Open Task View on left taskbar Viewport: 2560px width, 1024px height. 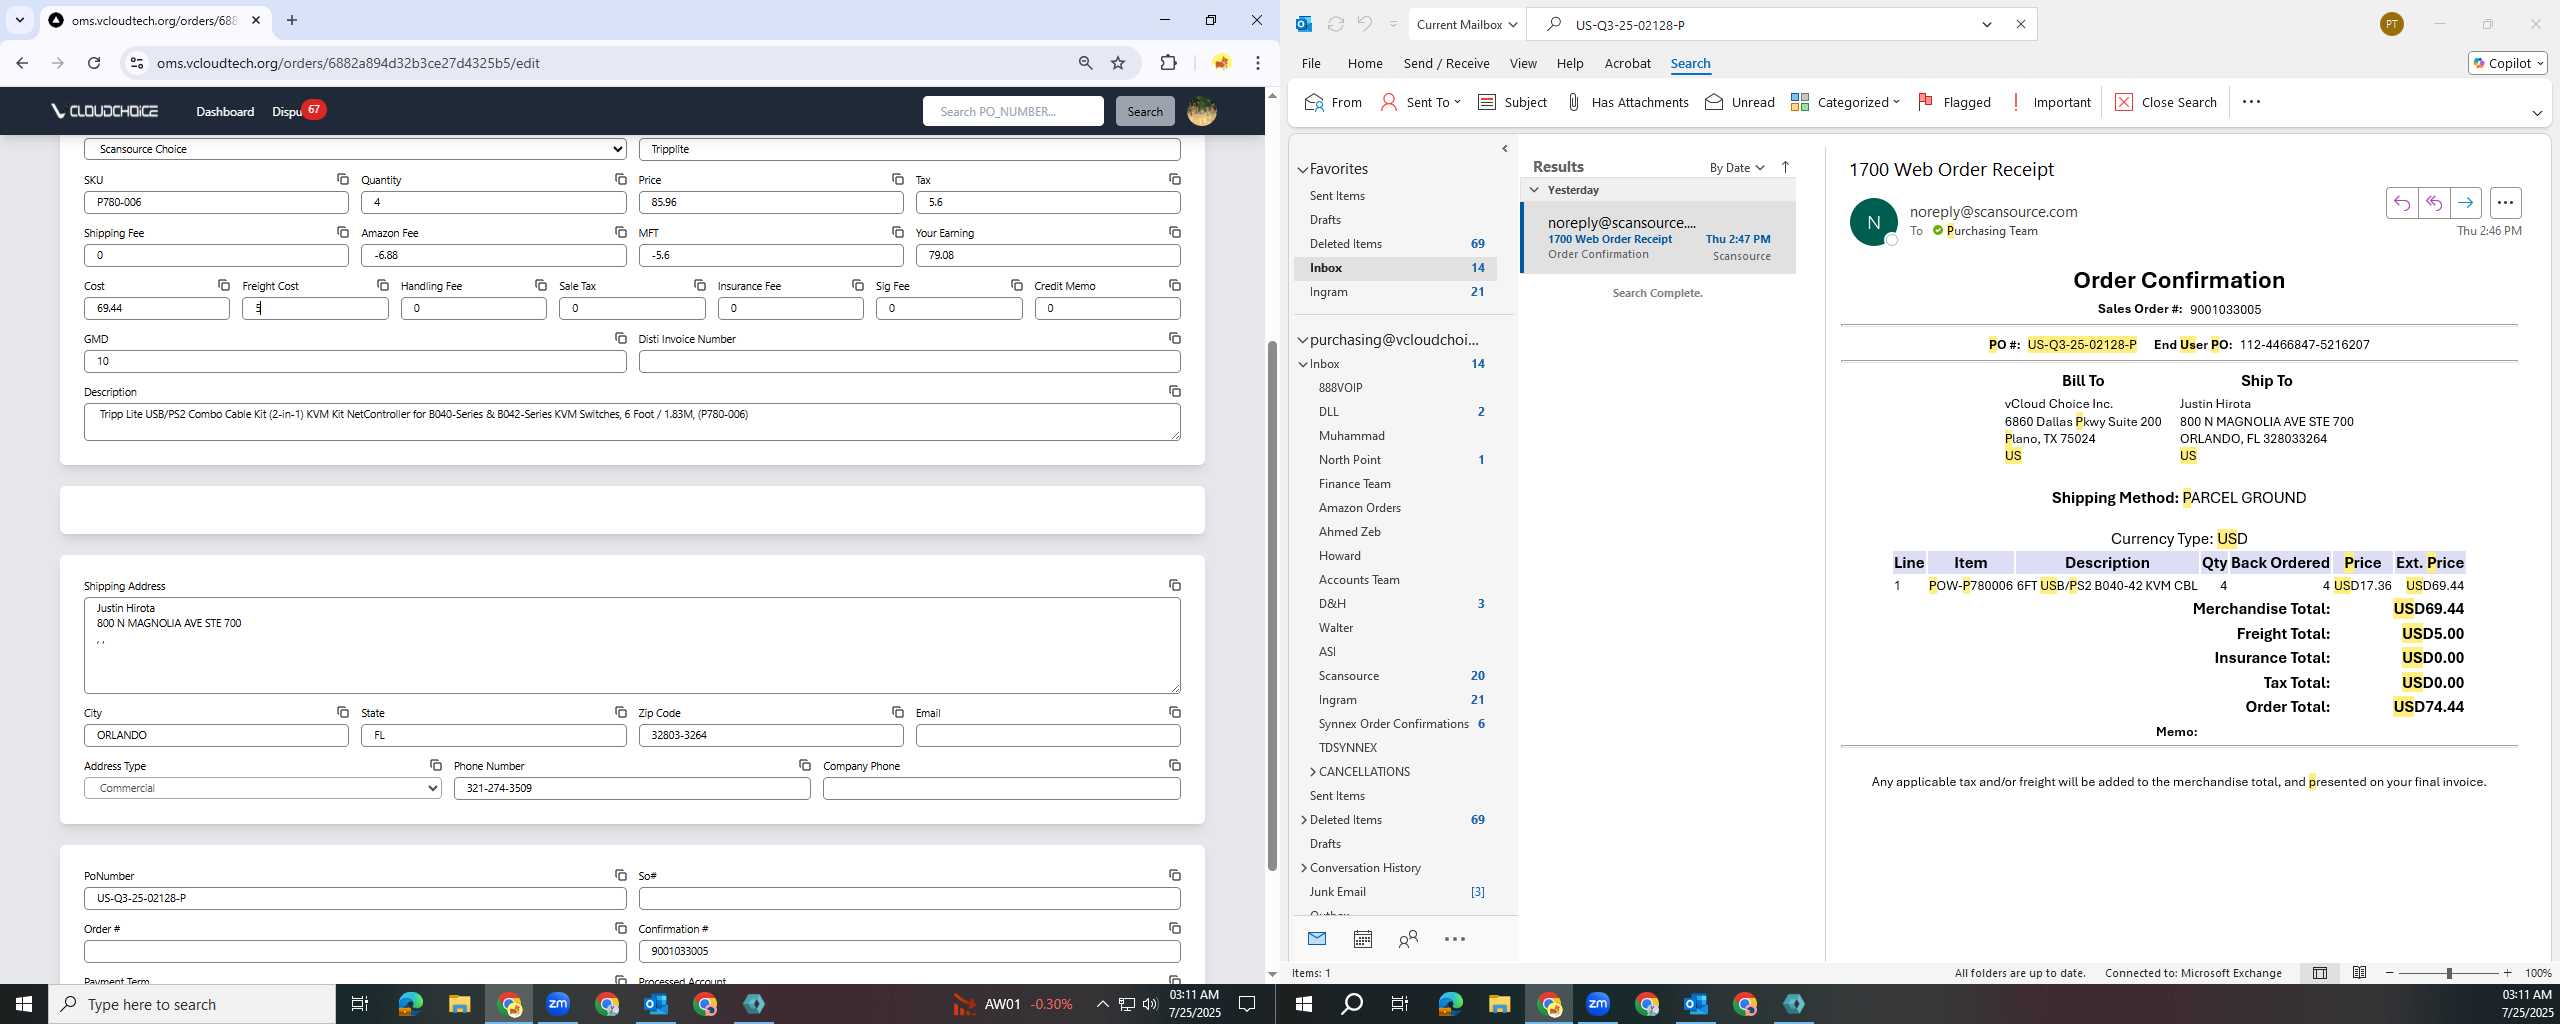360,1004
